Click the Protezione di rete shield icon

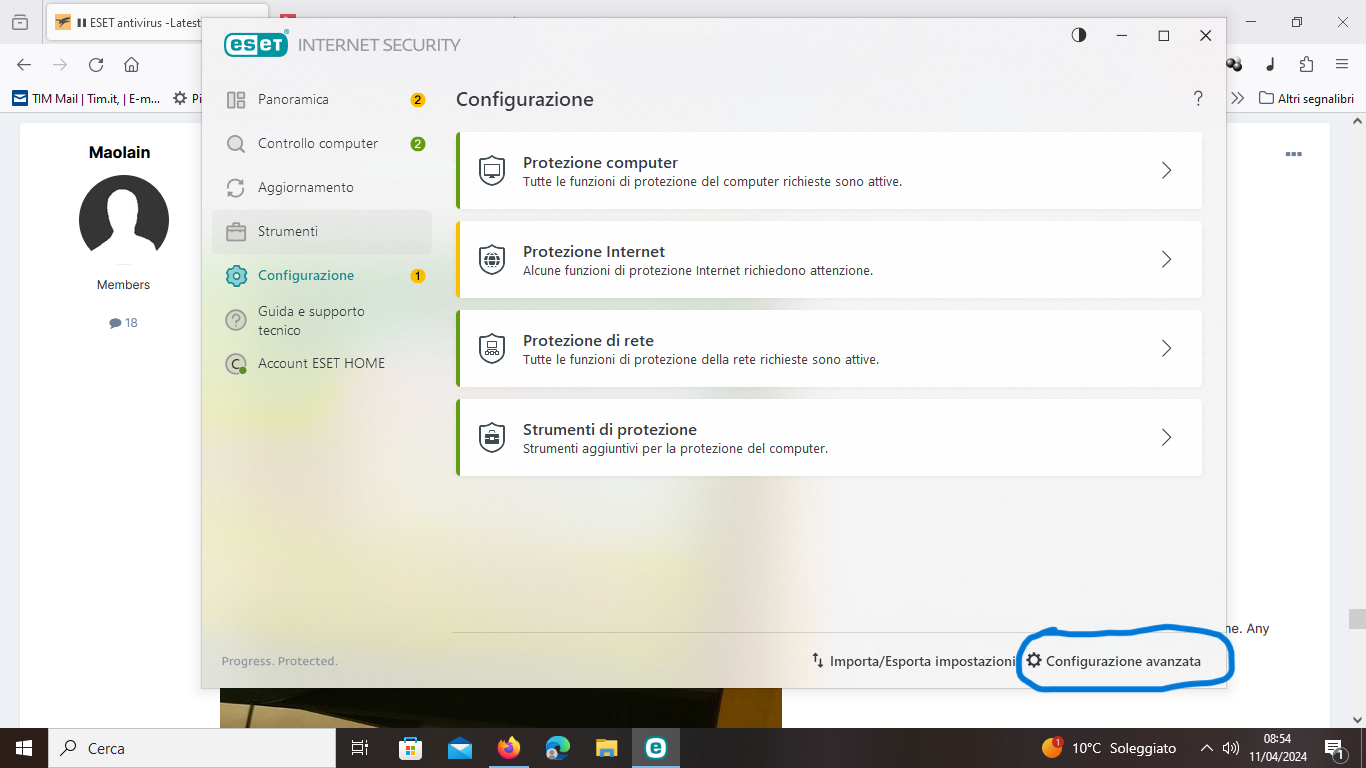[492, 349]
